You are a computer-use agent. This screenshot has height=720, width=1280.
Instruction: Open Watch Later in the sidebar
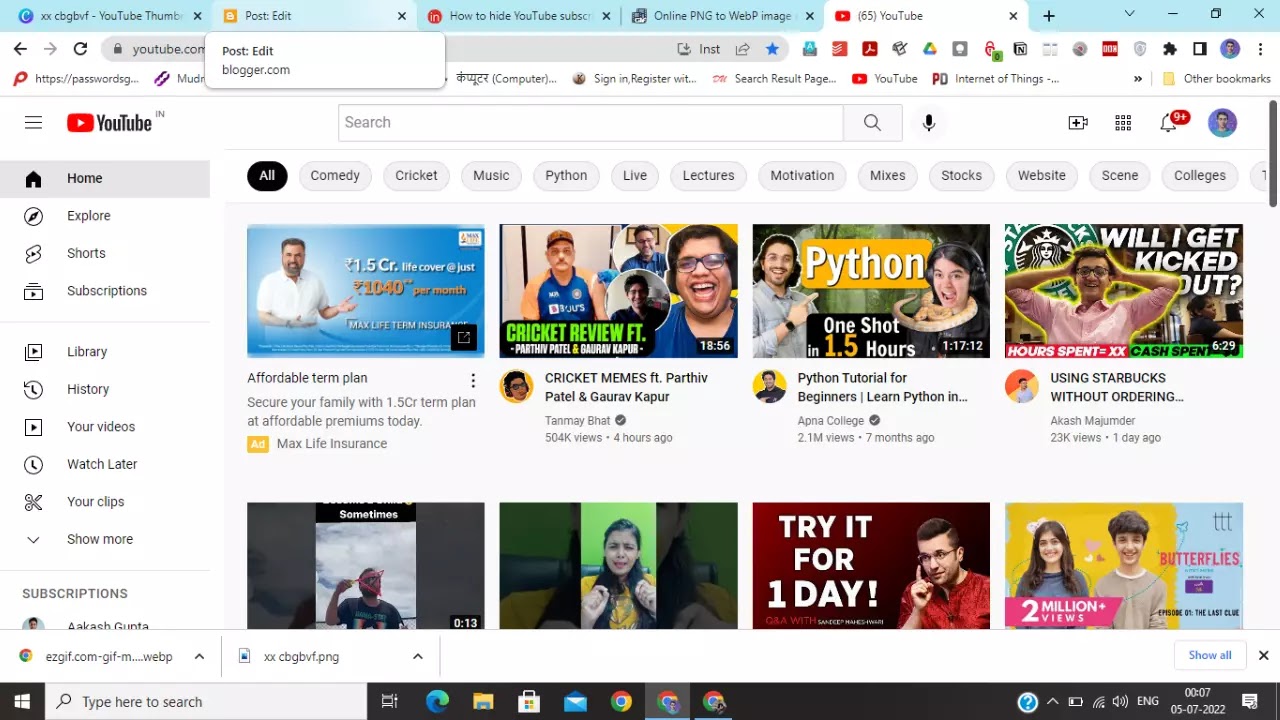tap(105, 464)
